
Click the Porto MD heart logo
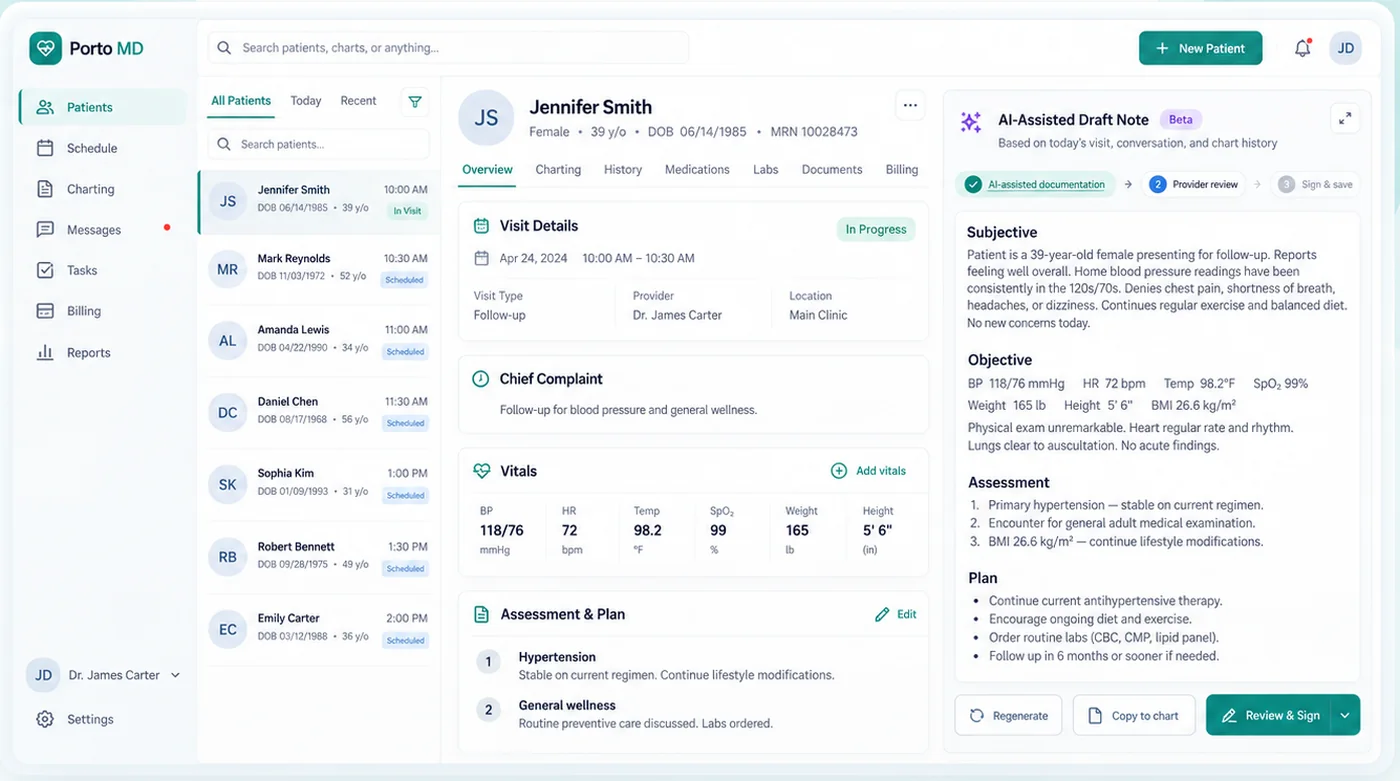[45, 48]
